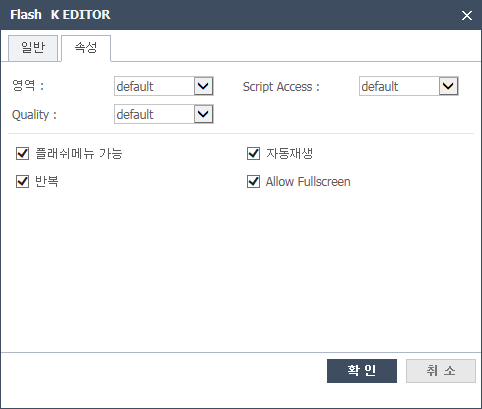Open the Script Access dropdown
The width and height of the screenshot is (482, 409).
(x=409, y=86)
